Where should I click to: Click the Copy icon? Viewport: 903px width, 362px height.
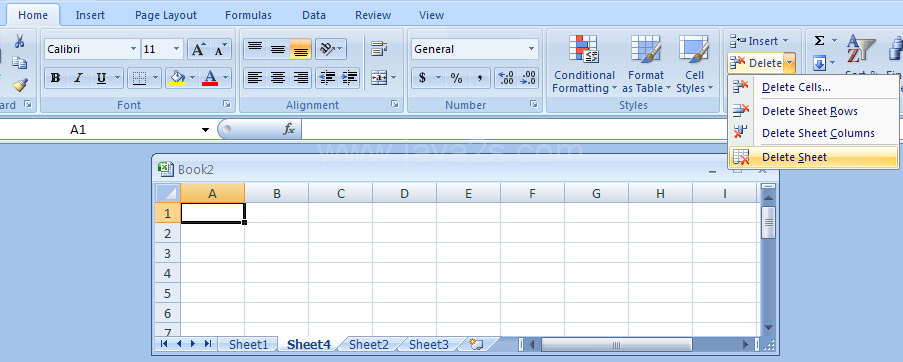click(20, 62)
